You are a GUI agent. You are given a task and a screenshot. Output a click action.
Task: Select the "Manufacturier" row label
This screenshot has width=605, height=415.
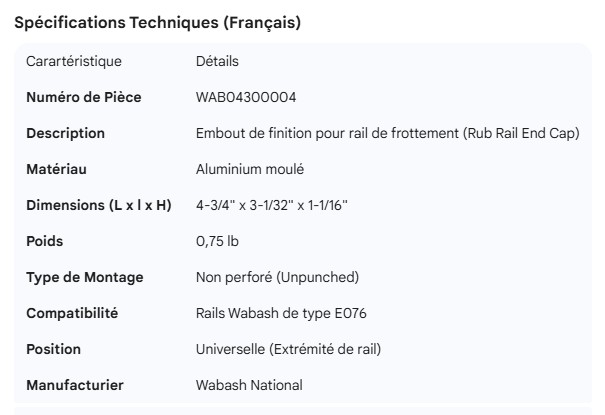tap(73, 385)
